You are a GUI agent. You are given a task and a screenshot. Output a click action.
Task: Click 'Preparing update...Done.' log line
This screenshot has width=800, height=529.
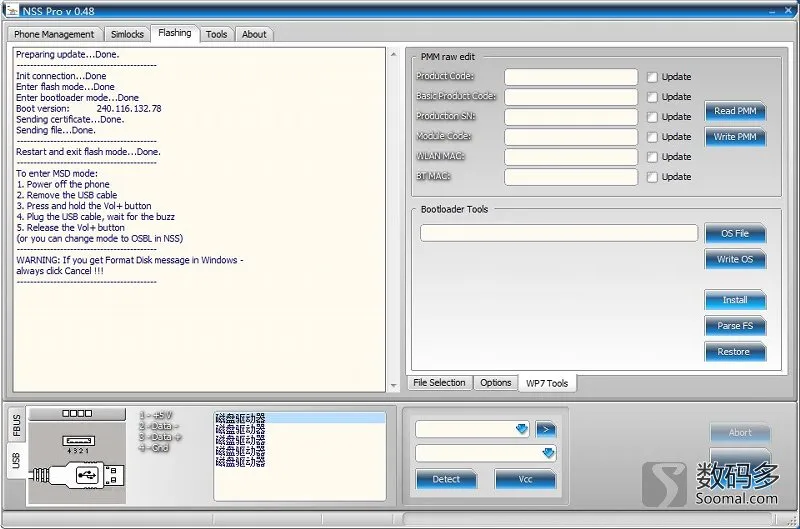tap(67, 55)
